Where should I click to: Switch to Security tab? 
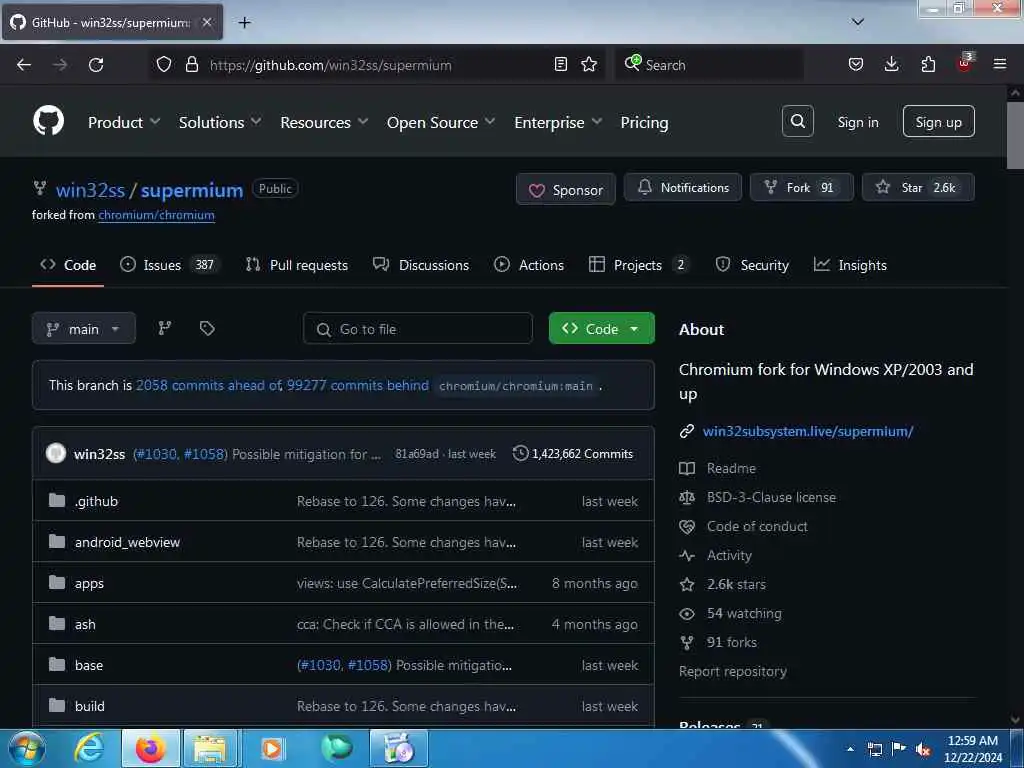pos(752,264)
